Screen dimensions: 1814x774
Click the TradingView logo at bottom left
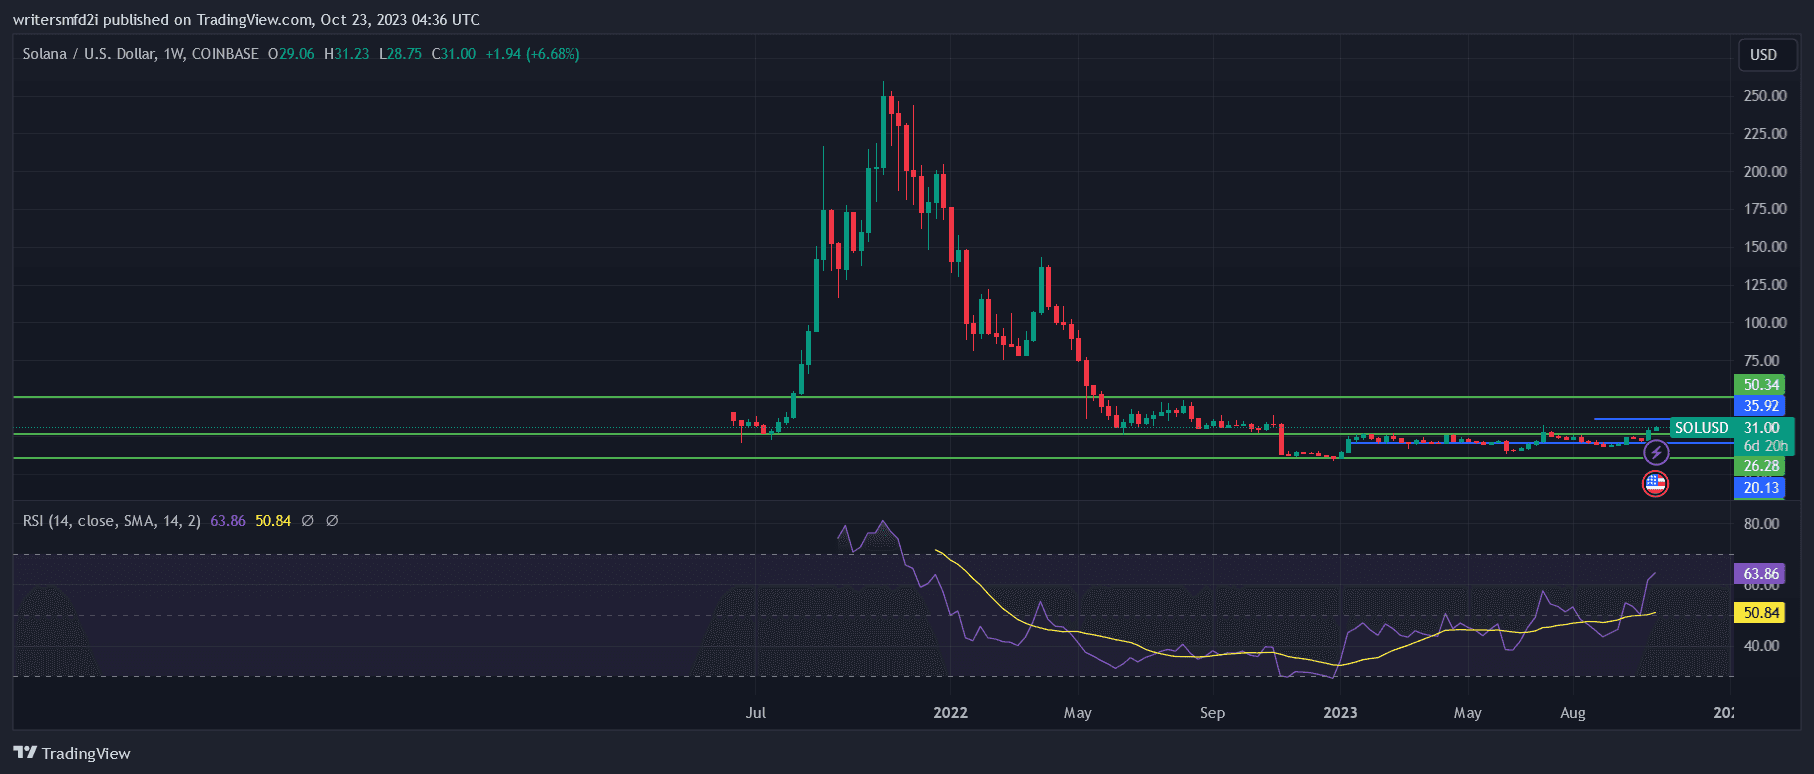pos(72,753)
